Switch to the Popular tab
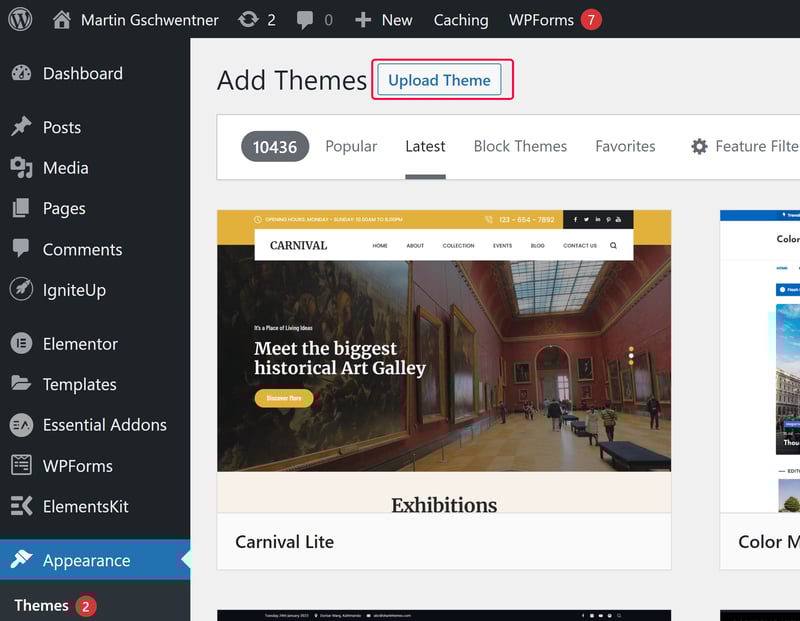800x621 pixels. [x=351, y=146]
